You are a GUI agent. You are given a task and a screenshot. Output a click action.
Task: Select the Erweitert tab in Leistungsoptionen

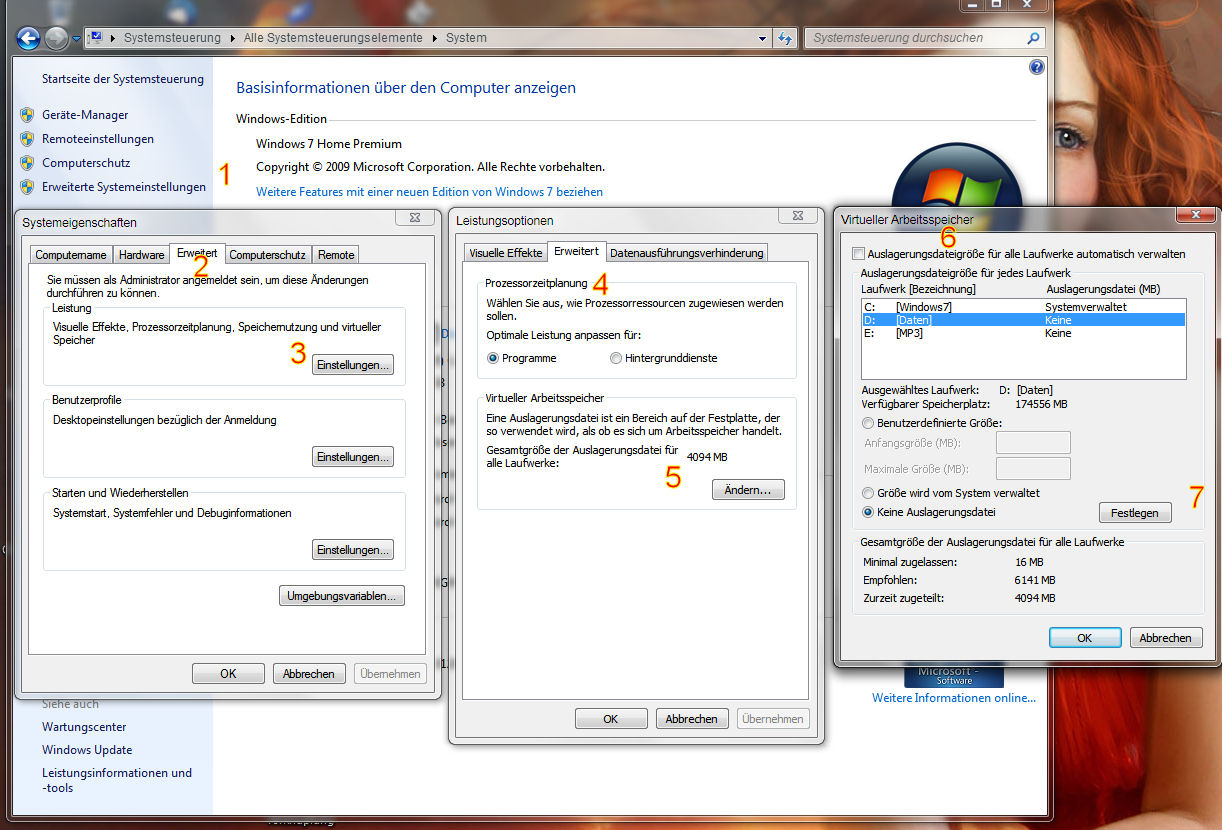point(577,251)
